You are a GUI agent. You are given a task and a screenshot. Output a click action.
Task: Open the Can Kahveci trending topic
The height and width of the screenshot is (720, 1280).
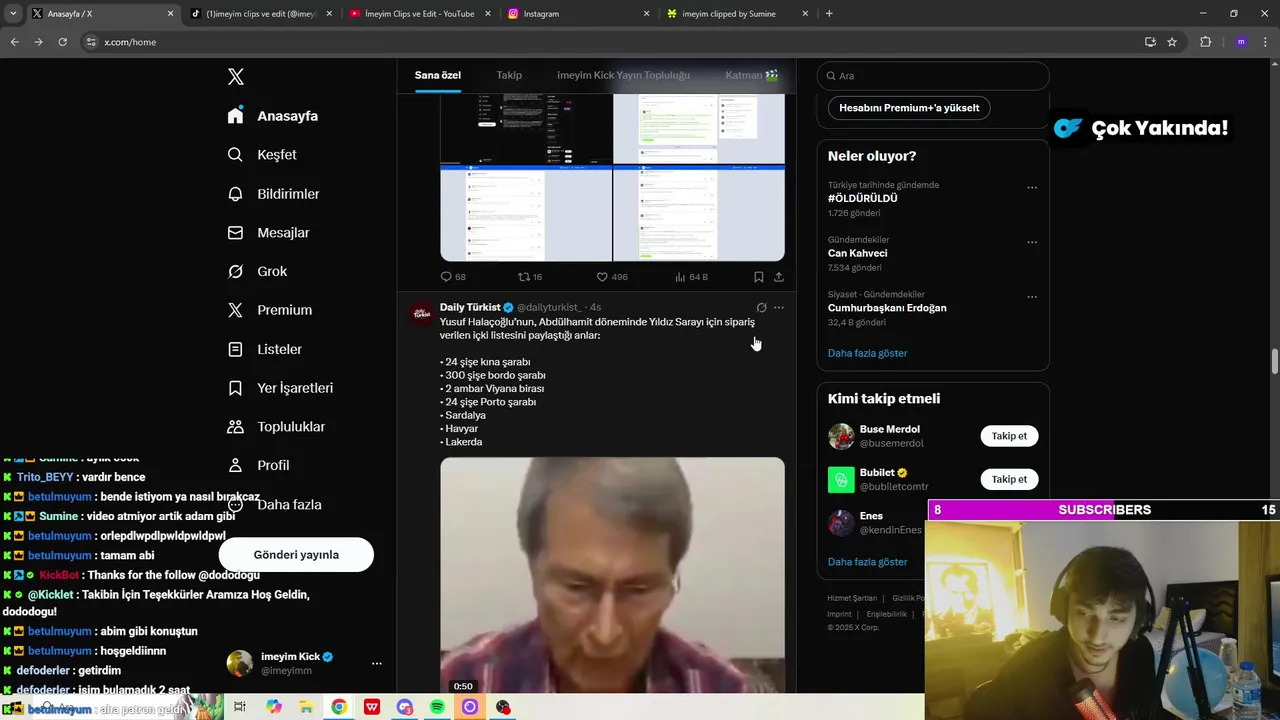click(857, 253)
